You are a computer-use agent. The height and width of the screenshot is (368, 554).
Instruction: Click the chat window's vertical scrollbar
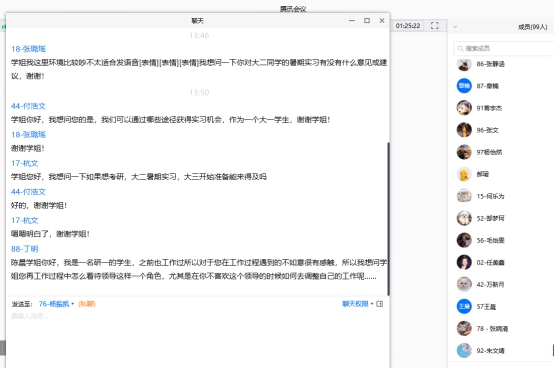point(388,219)
